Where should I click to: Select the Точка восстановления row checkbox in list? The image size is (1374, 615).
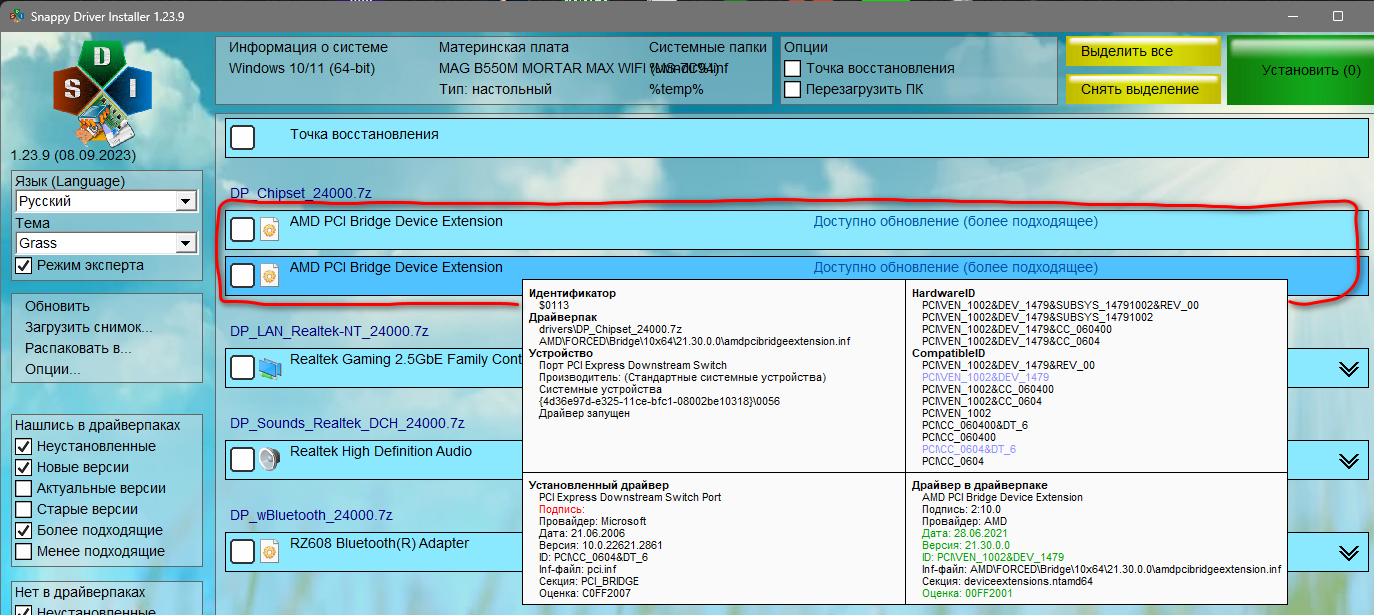click(242, 138)
